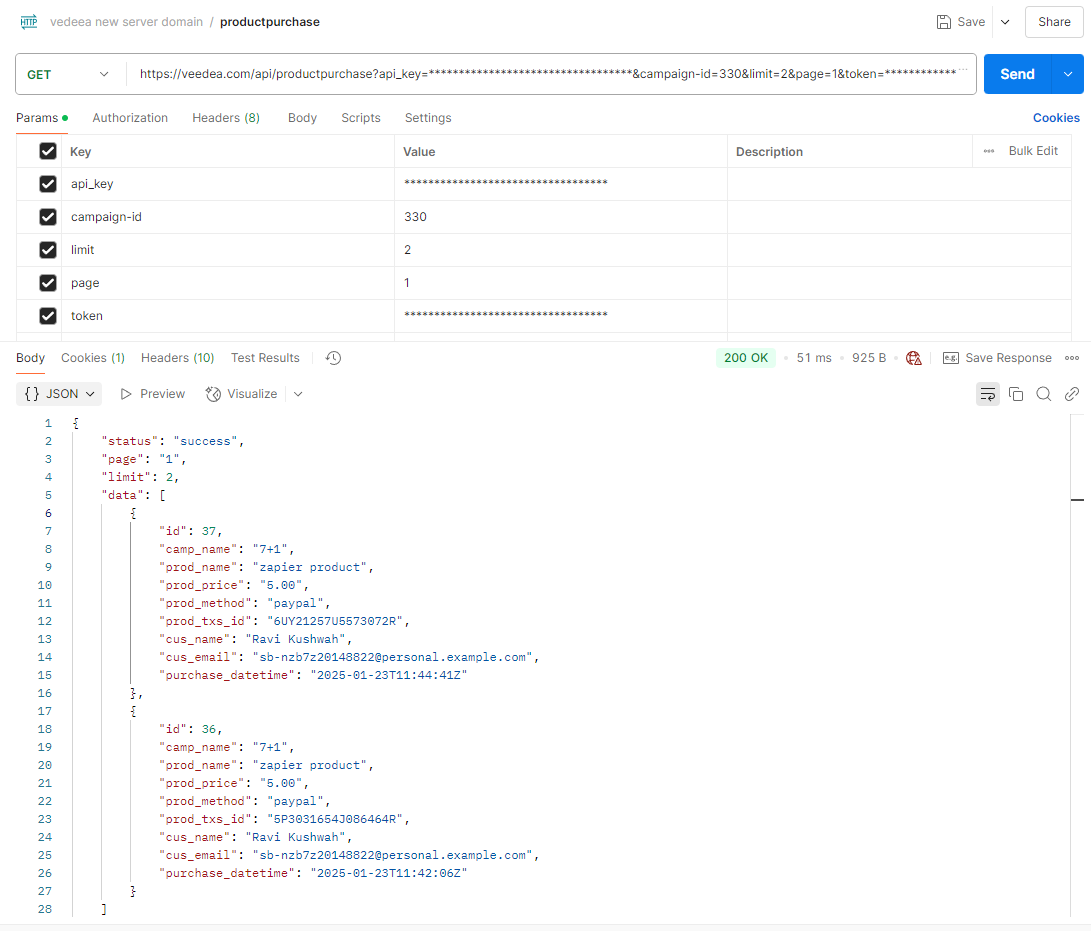Image resolution: width=1091 pixels, height=931 pixels.
Task: Click the productpurchase request name
Action: [270, 22]
